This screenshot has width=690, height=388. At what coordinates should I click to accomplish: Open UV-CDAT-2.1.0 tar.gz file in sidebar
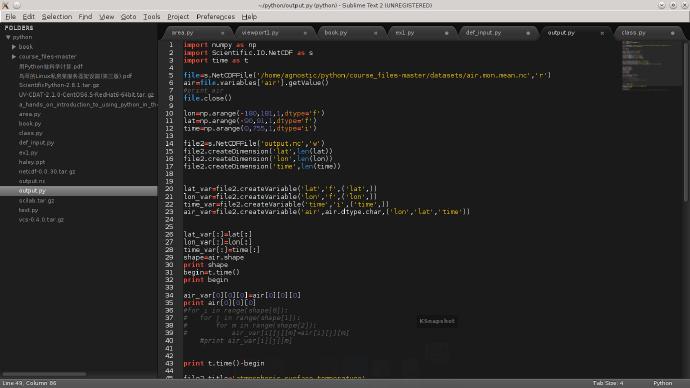[x=86, y=95]
